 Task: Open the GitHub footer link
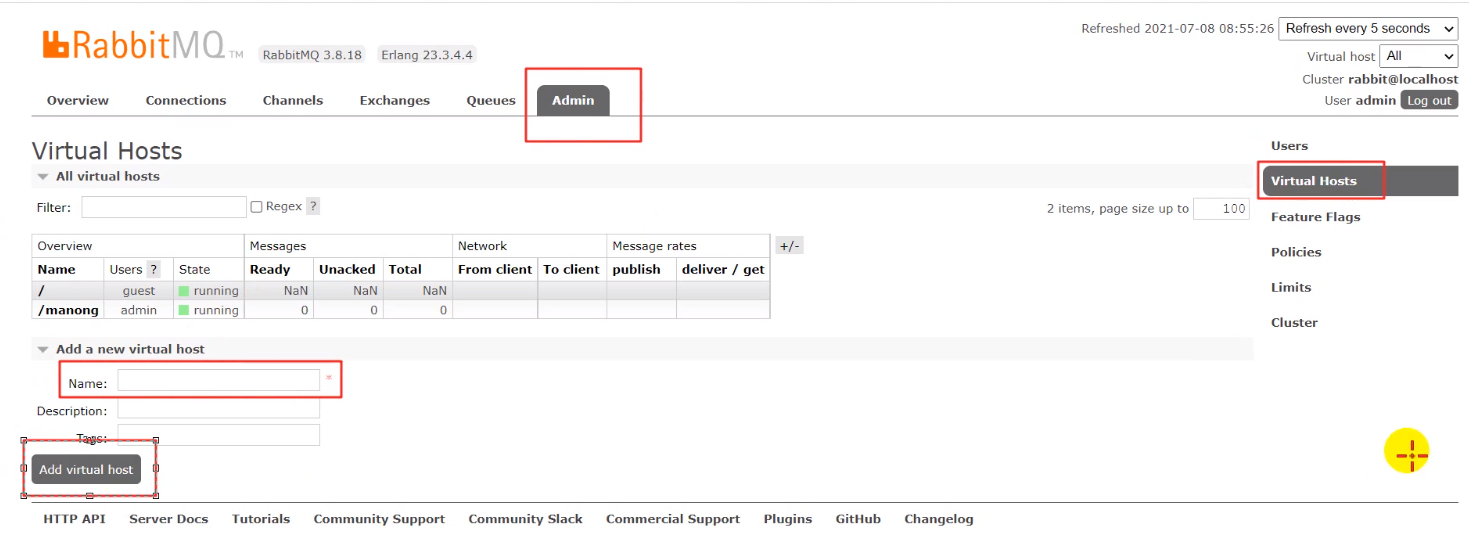coord(858,519)
